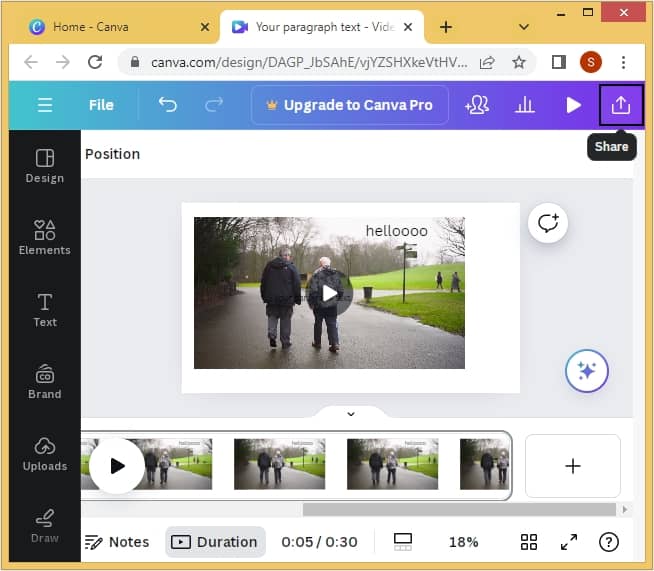Click the Present play icon in header
654x571 pixels.
tap(574, 105)
